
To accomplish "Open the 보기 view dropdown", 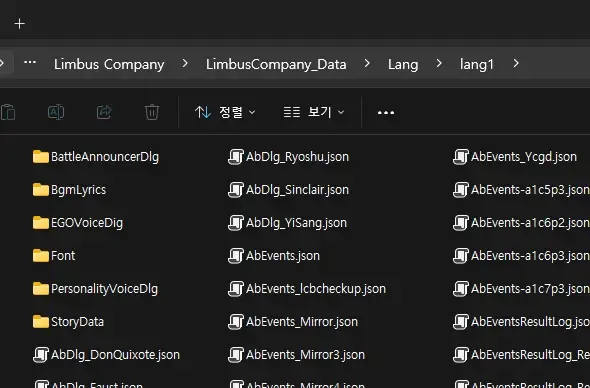I will pos(314,112).
